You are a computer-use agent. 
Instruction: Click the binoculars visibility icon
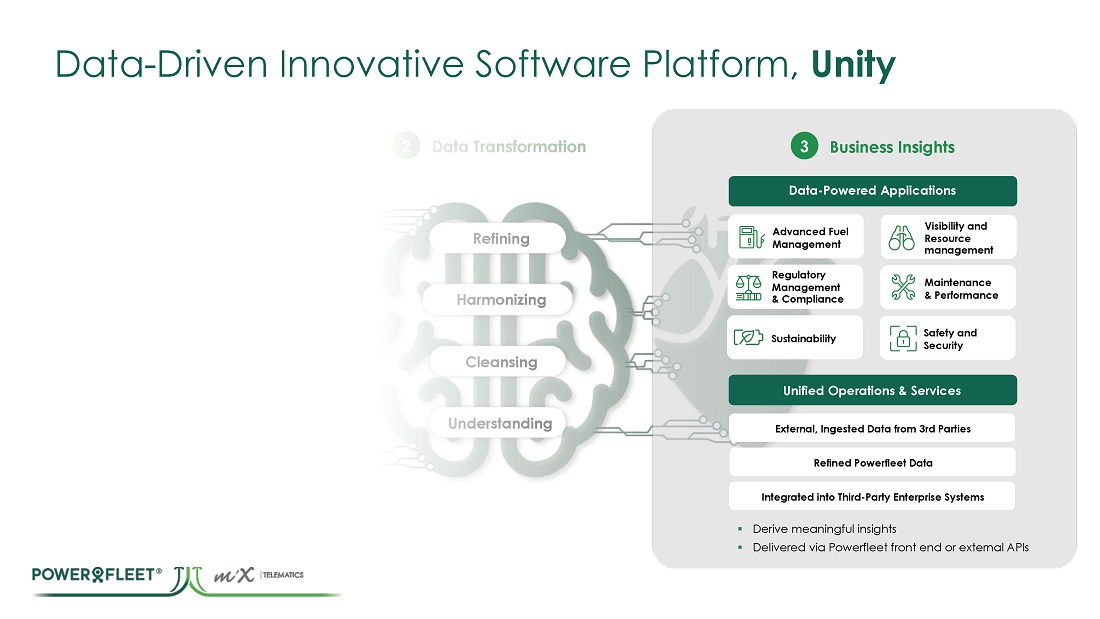click(x=902, y=238)
